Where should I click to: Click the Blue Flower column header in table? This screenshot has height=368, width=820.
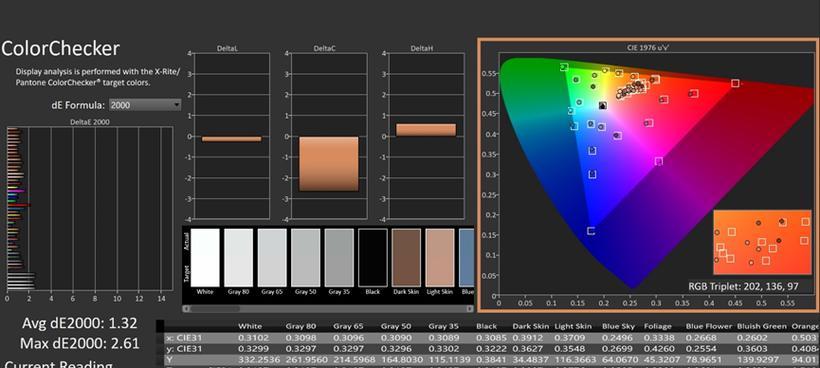point(709,326)
